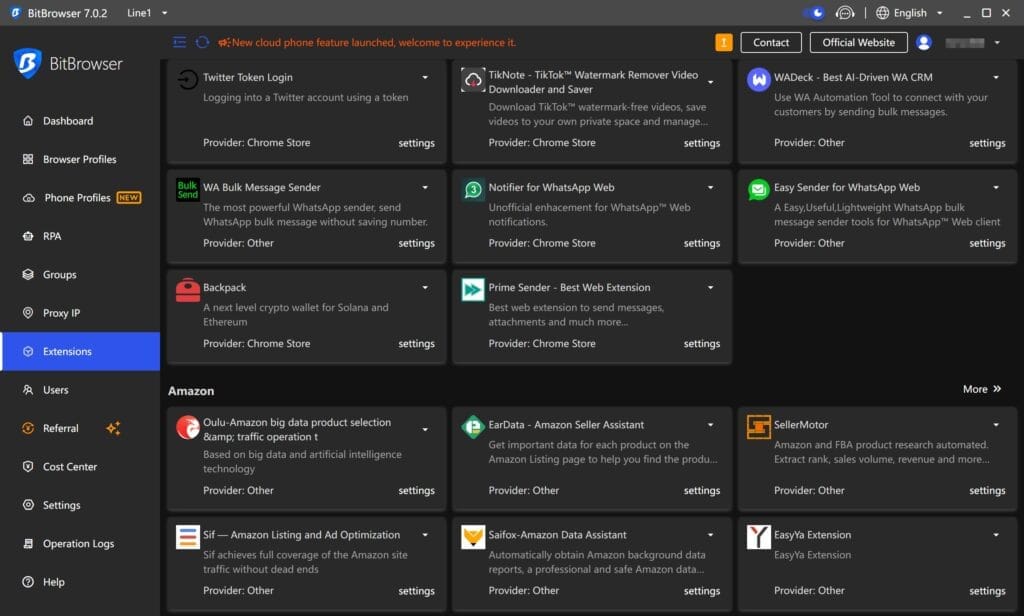The image size is (1024, 616).
Task: Click the Prime Sender extension icon
Action: 473,289
